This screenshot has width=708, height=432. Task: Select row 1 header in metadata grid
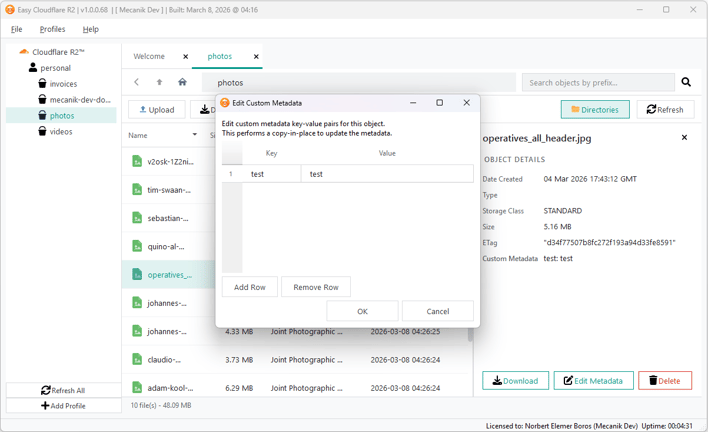[x=232, y=174]
